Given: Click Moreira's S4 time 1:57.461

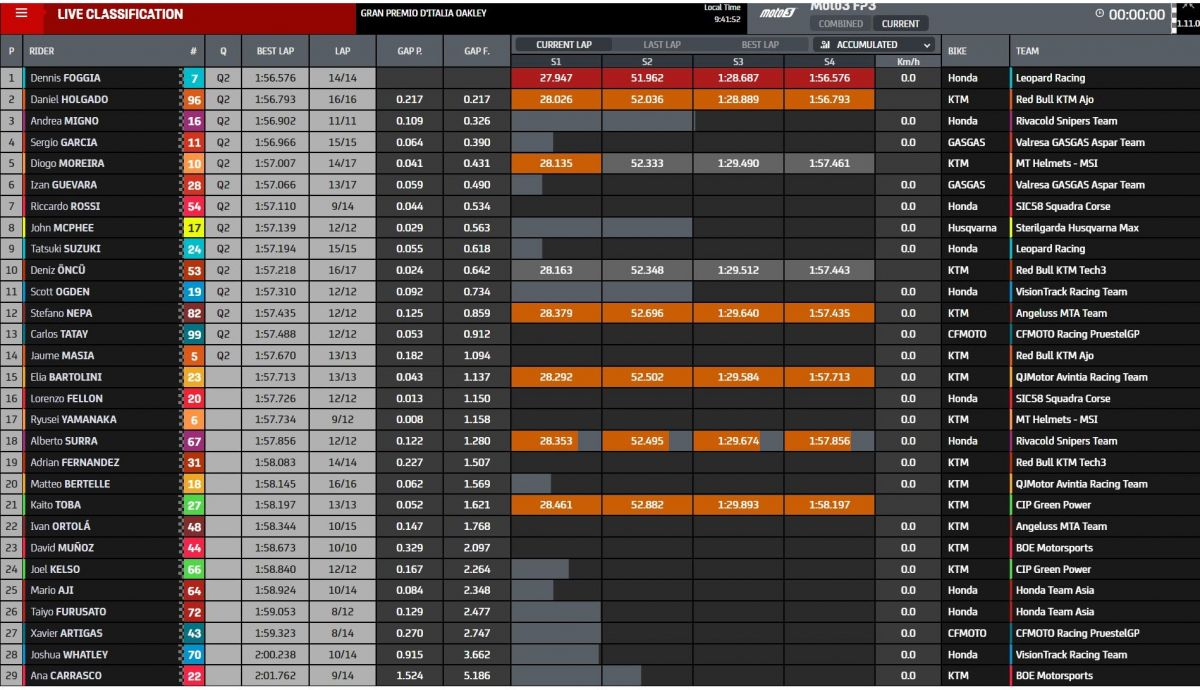Looking at the screenshot, I should [x=828, y=163].
